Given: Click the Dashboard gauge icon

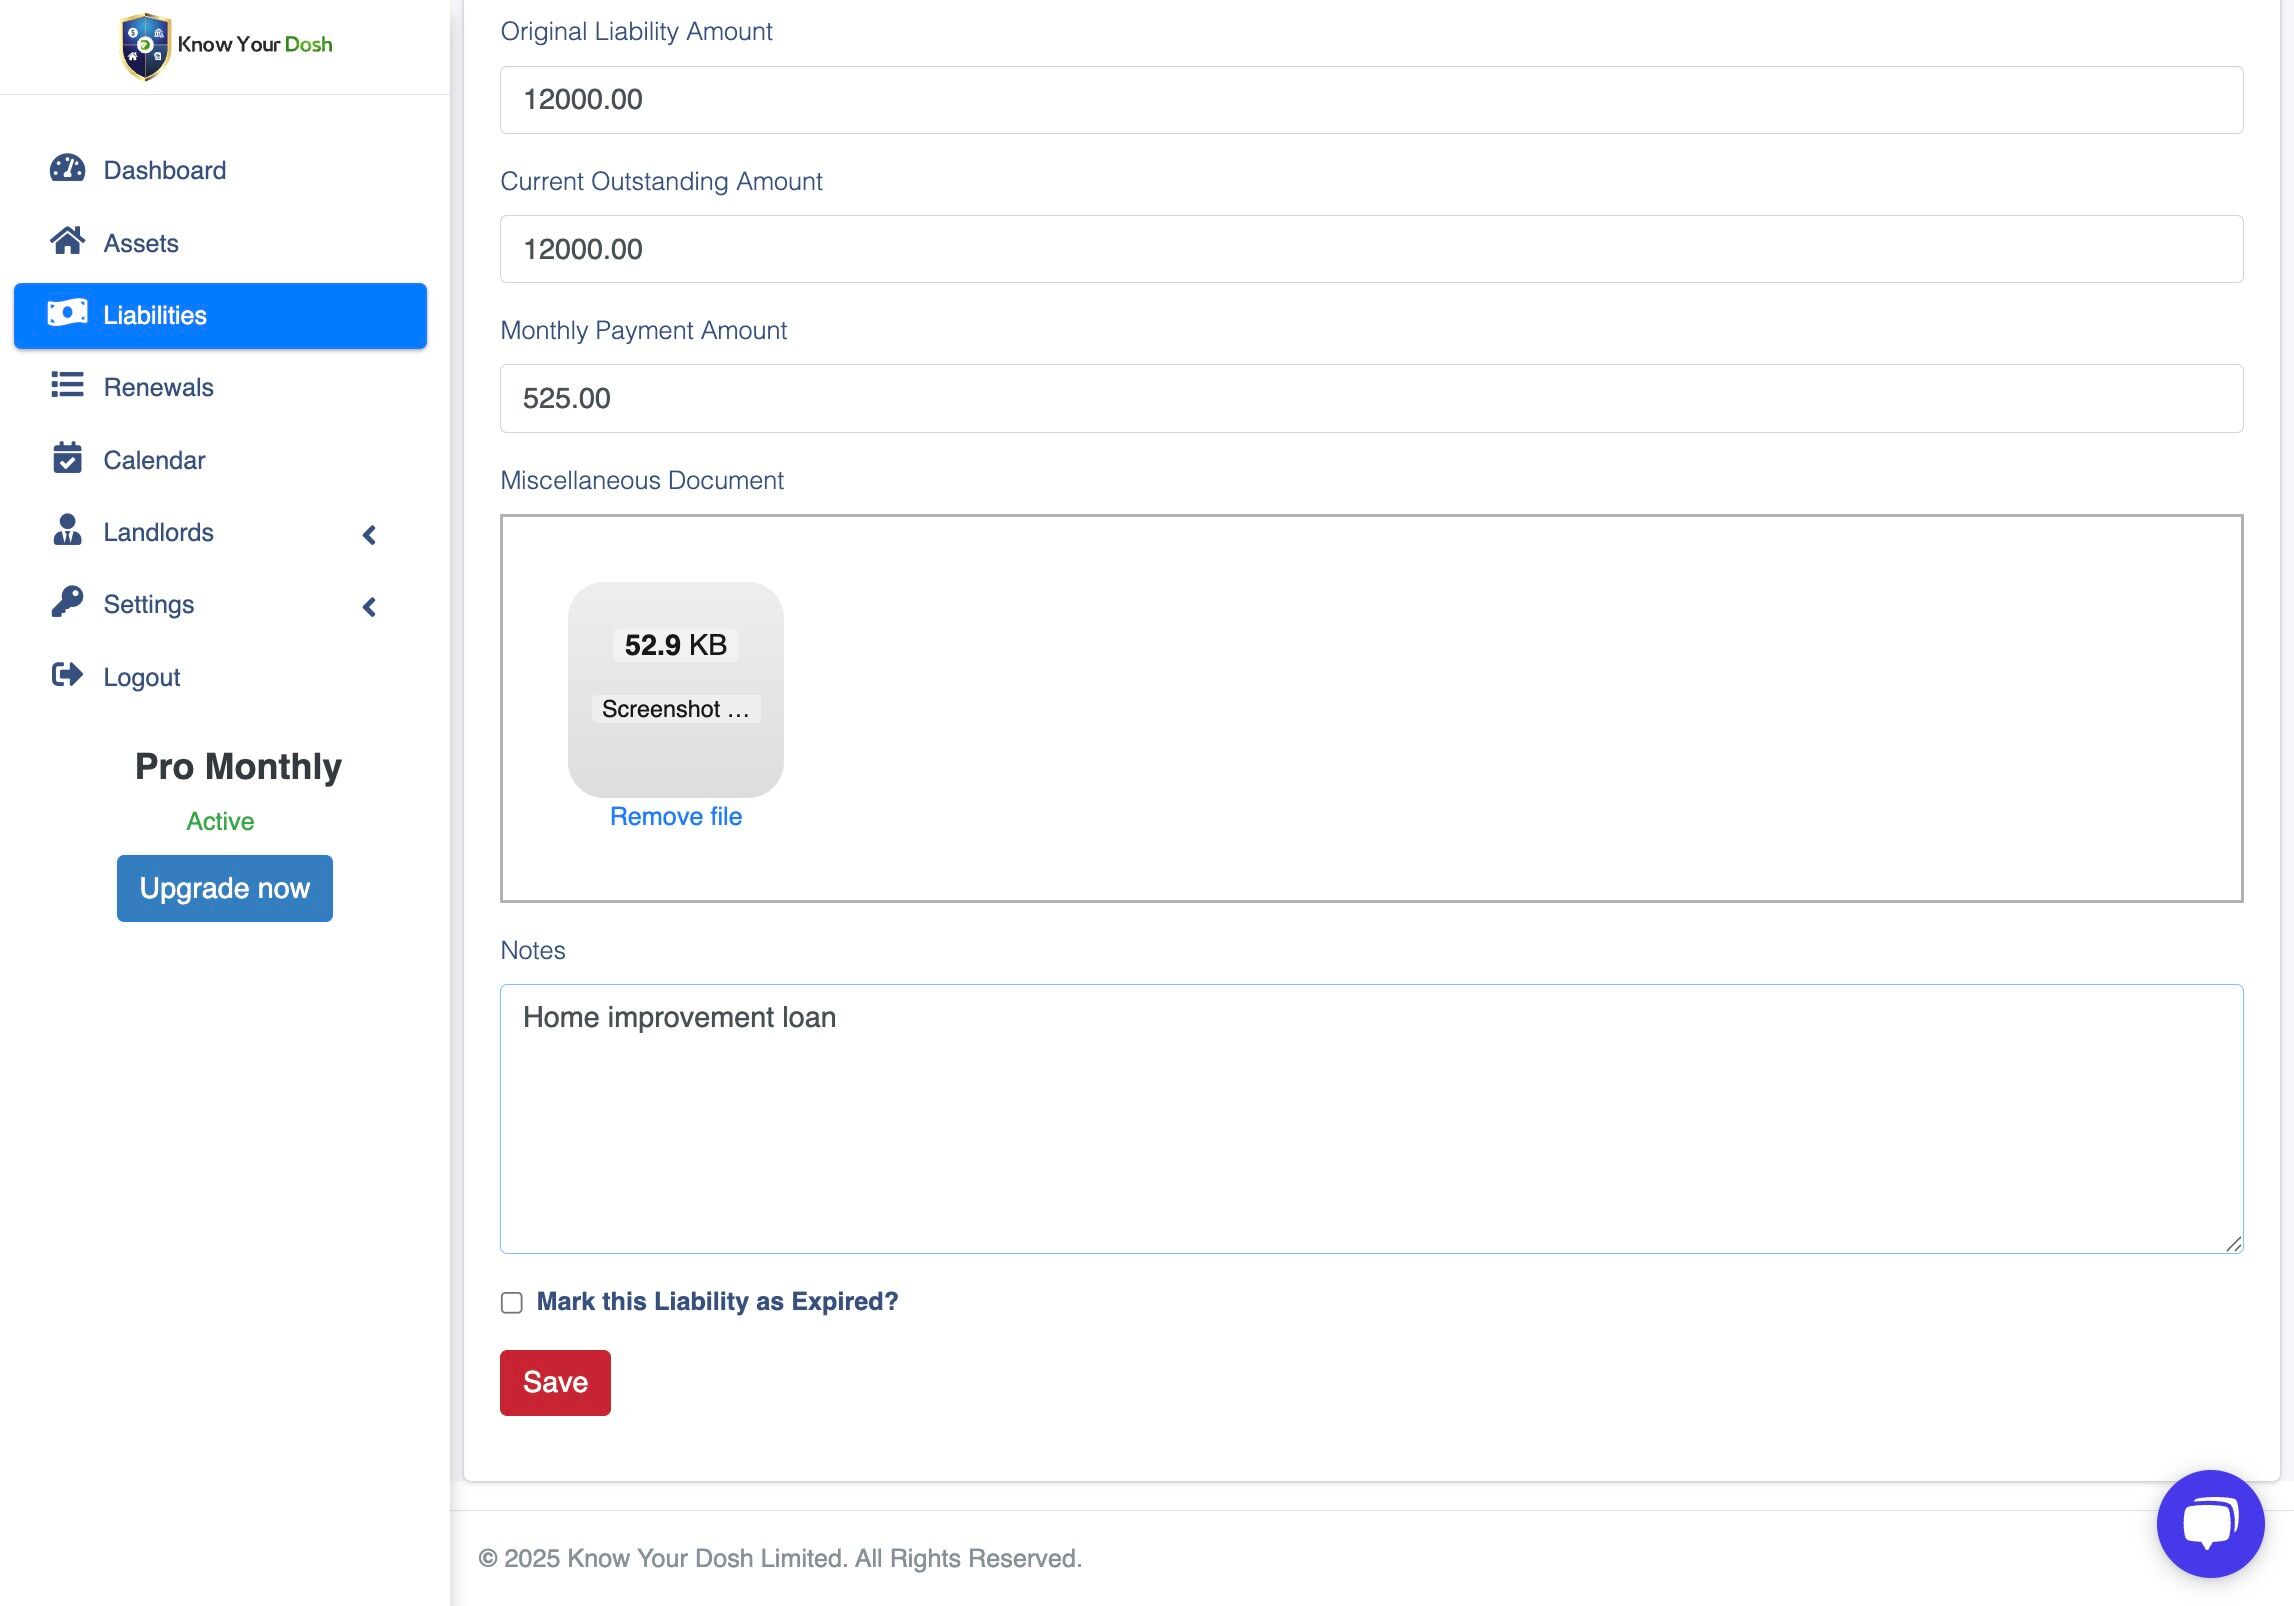Looking at the screenshot, I should point(67,169).
